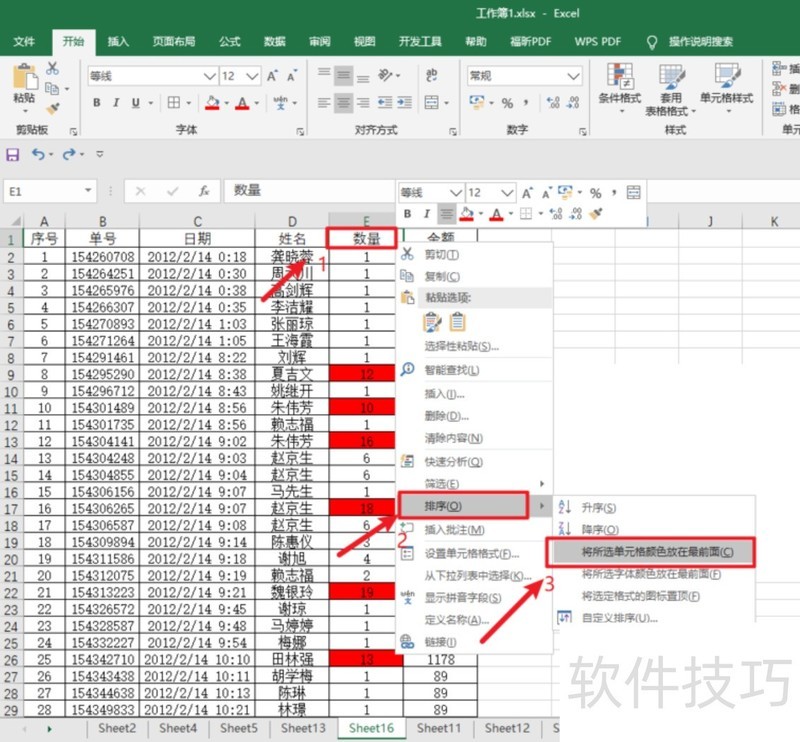
Task: Click the Save icon in quick access toolbar
Action: [x=13, y=154]
